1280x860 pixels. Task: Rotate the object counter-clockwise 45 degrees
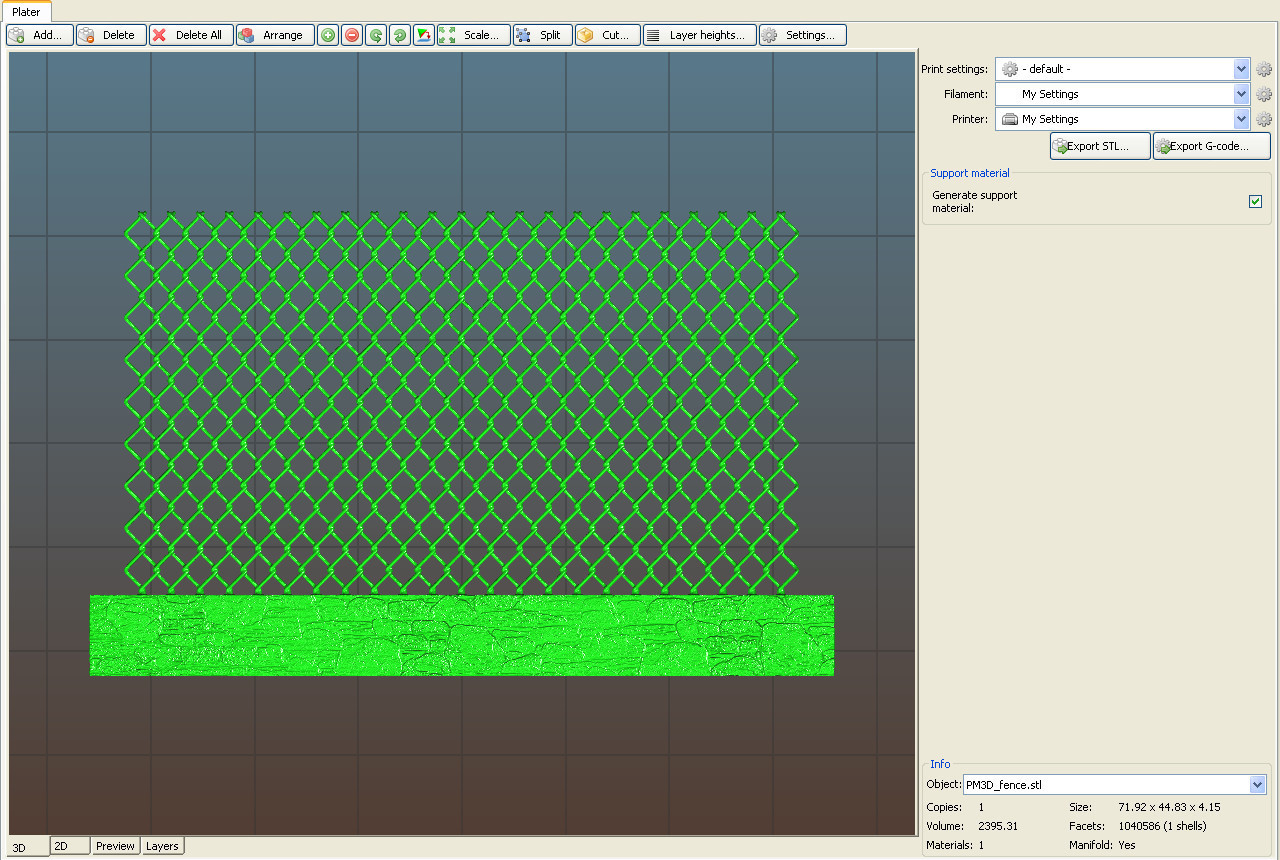click(375, 34)
